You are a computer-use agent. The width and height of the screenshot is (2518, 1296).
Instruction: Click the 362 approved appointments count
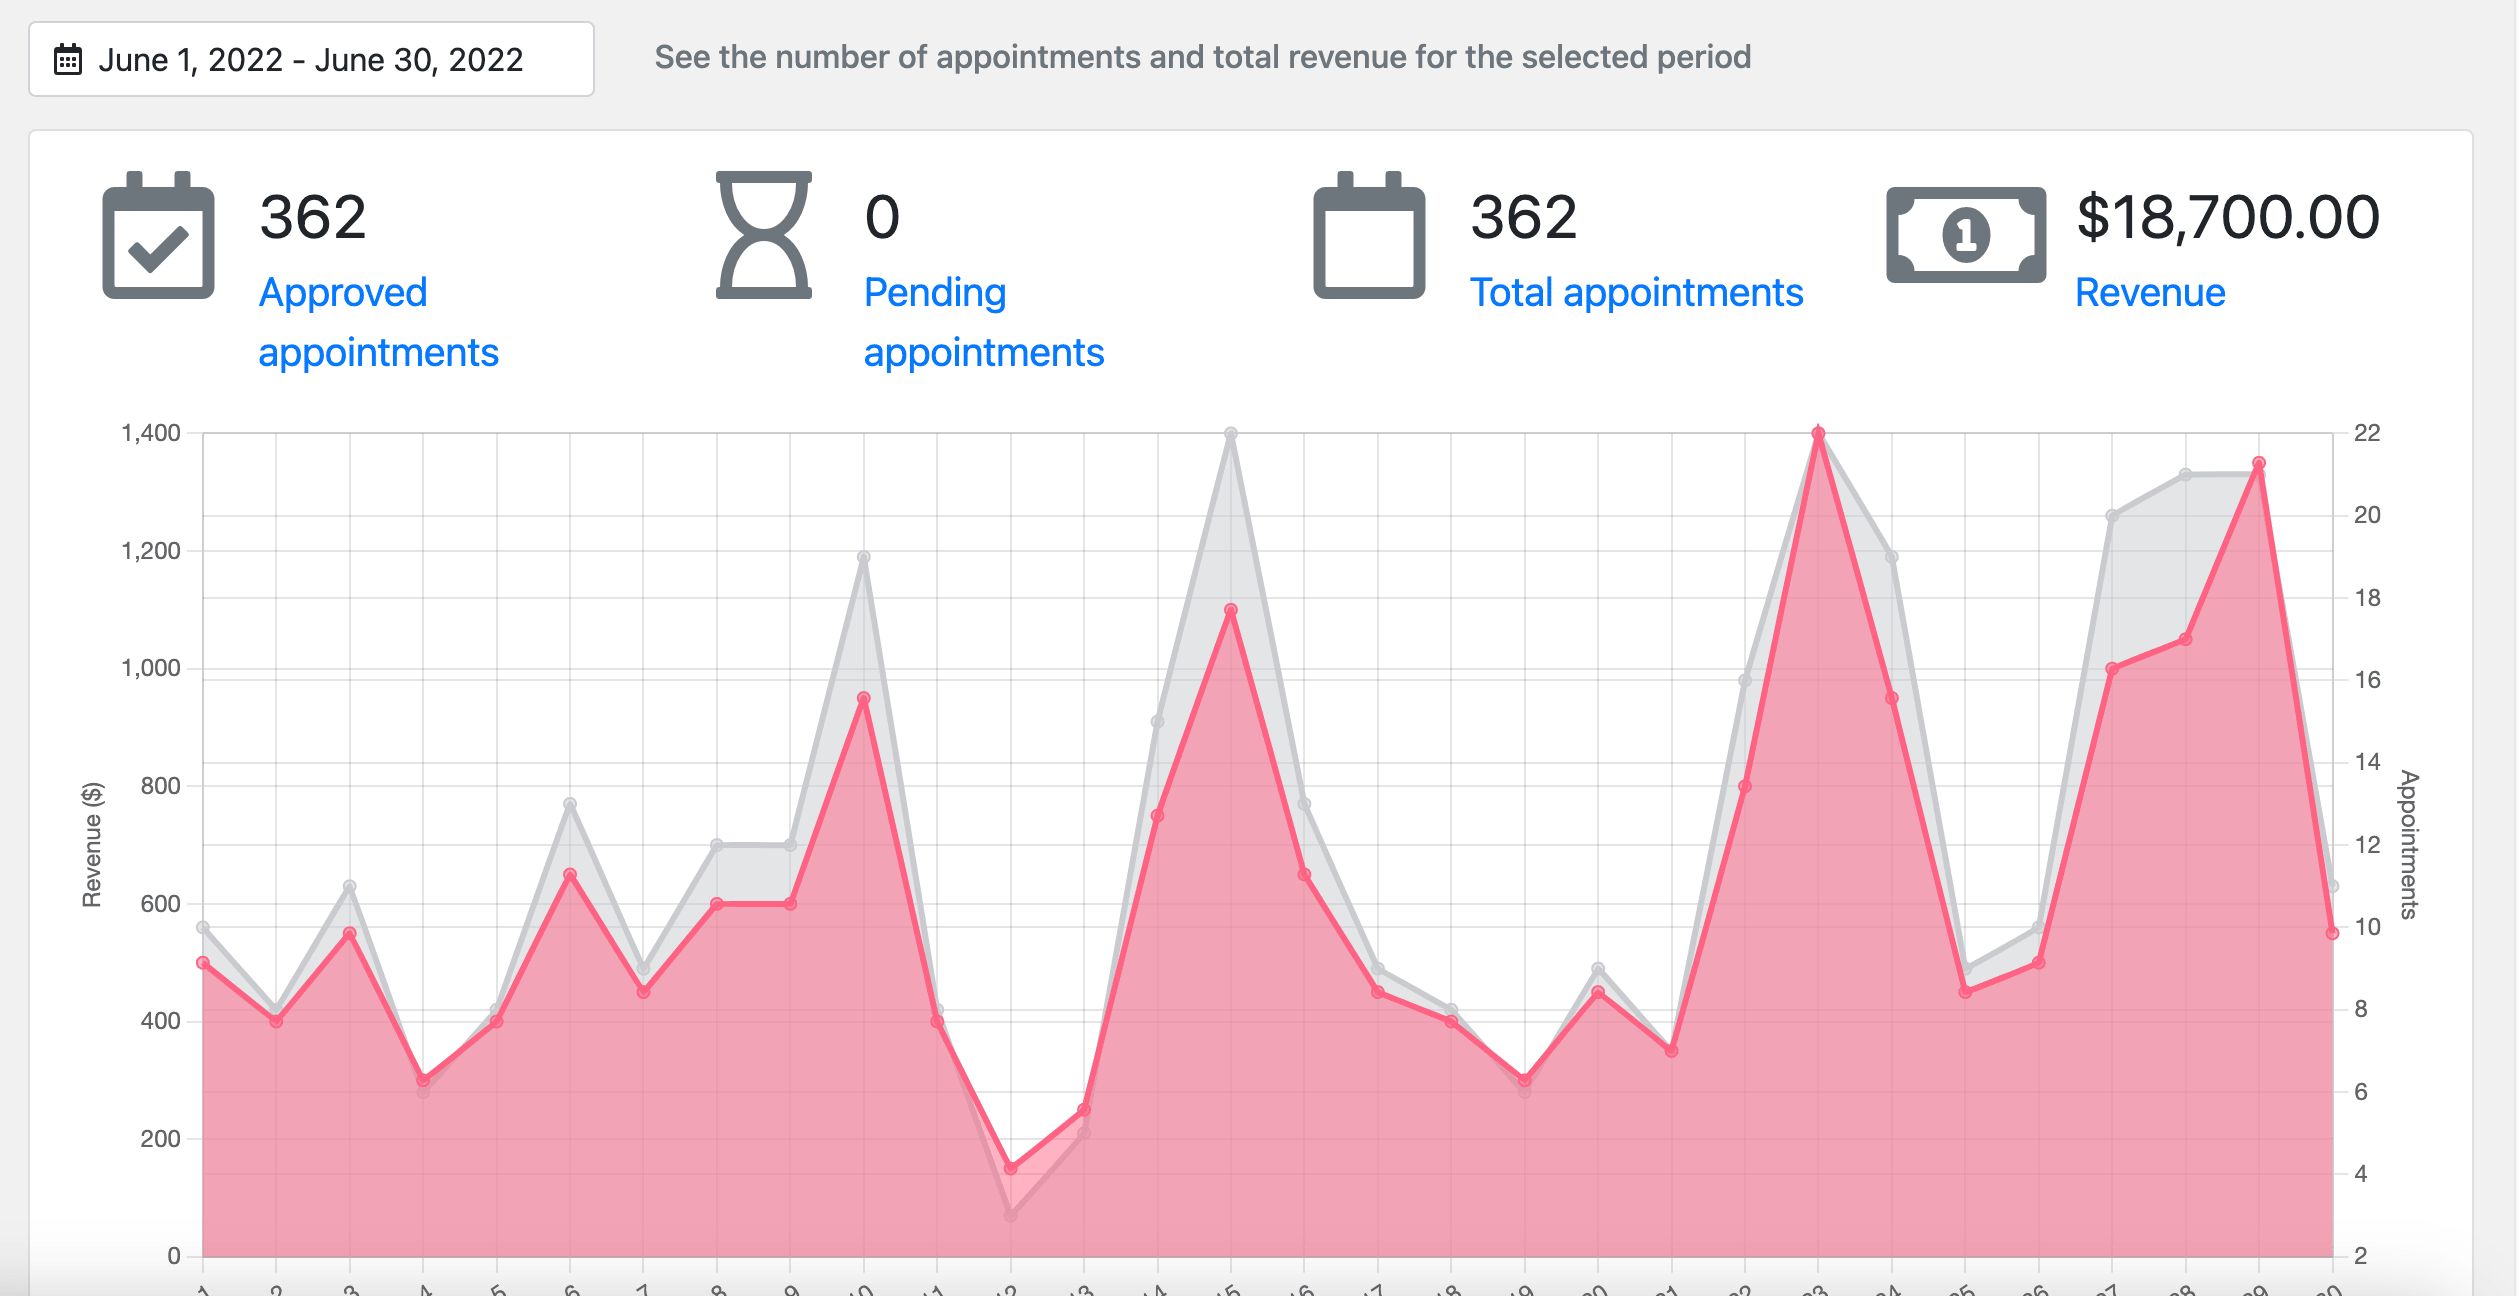click(313, 218)
